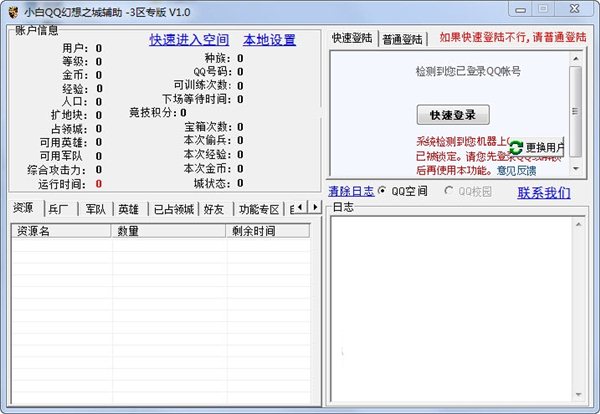Screen dimensions: 600x414
Task: Select the 军队 tab
Action: tap(96, 209)
